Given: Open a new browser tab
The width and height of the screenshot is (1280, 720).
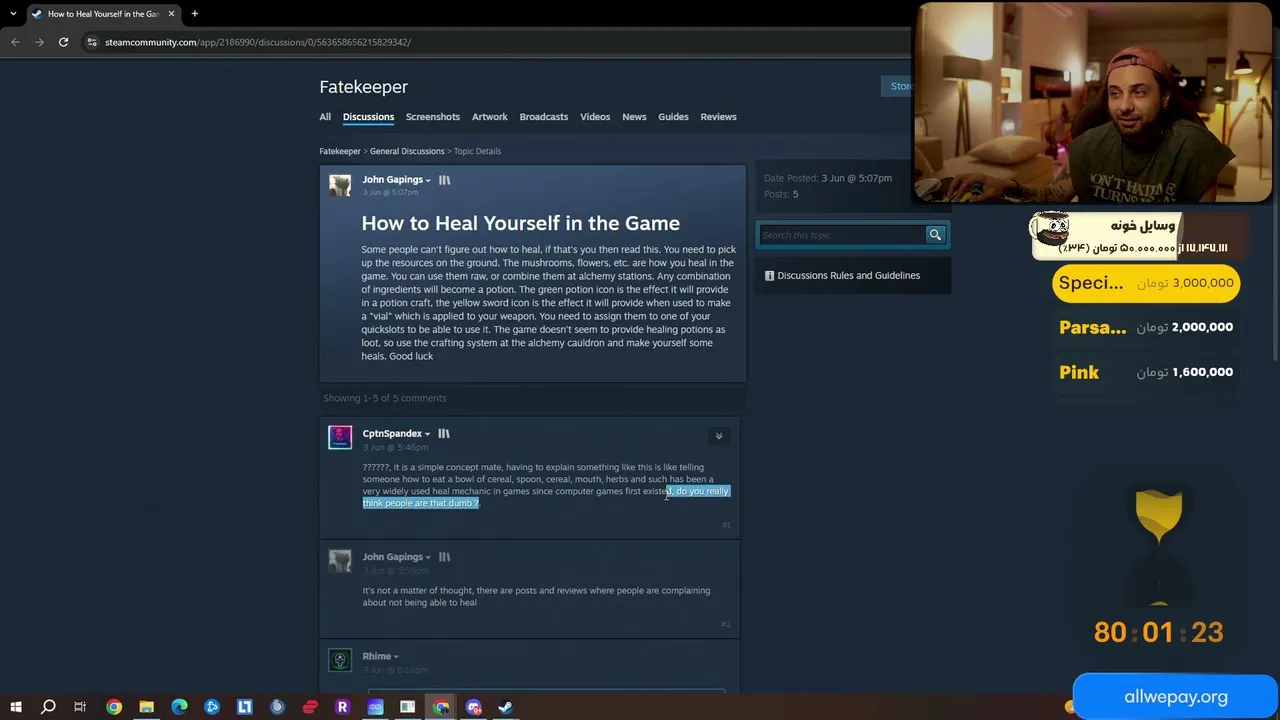Looking at the screenshot, I should coord(194,14).
